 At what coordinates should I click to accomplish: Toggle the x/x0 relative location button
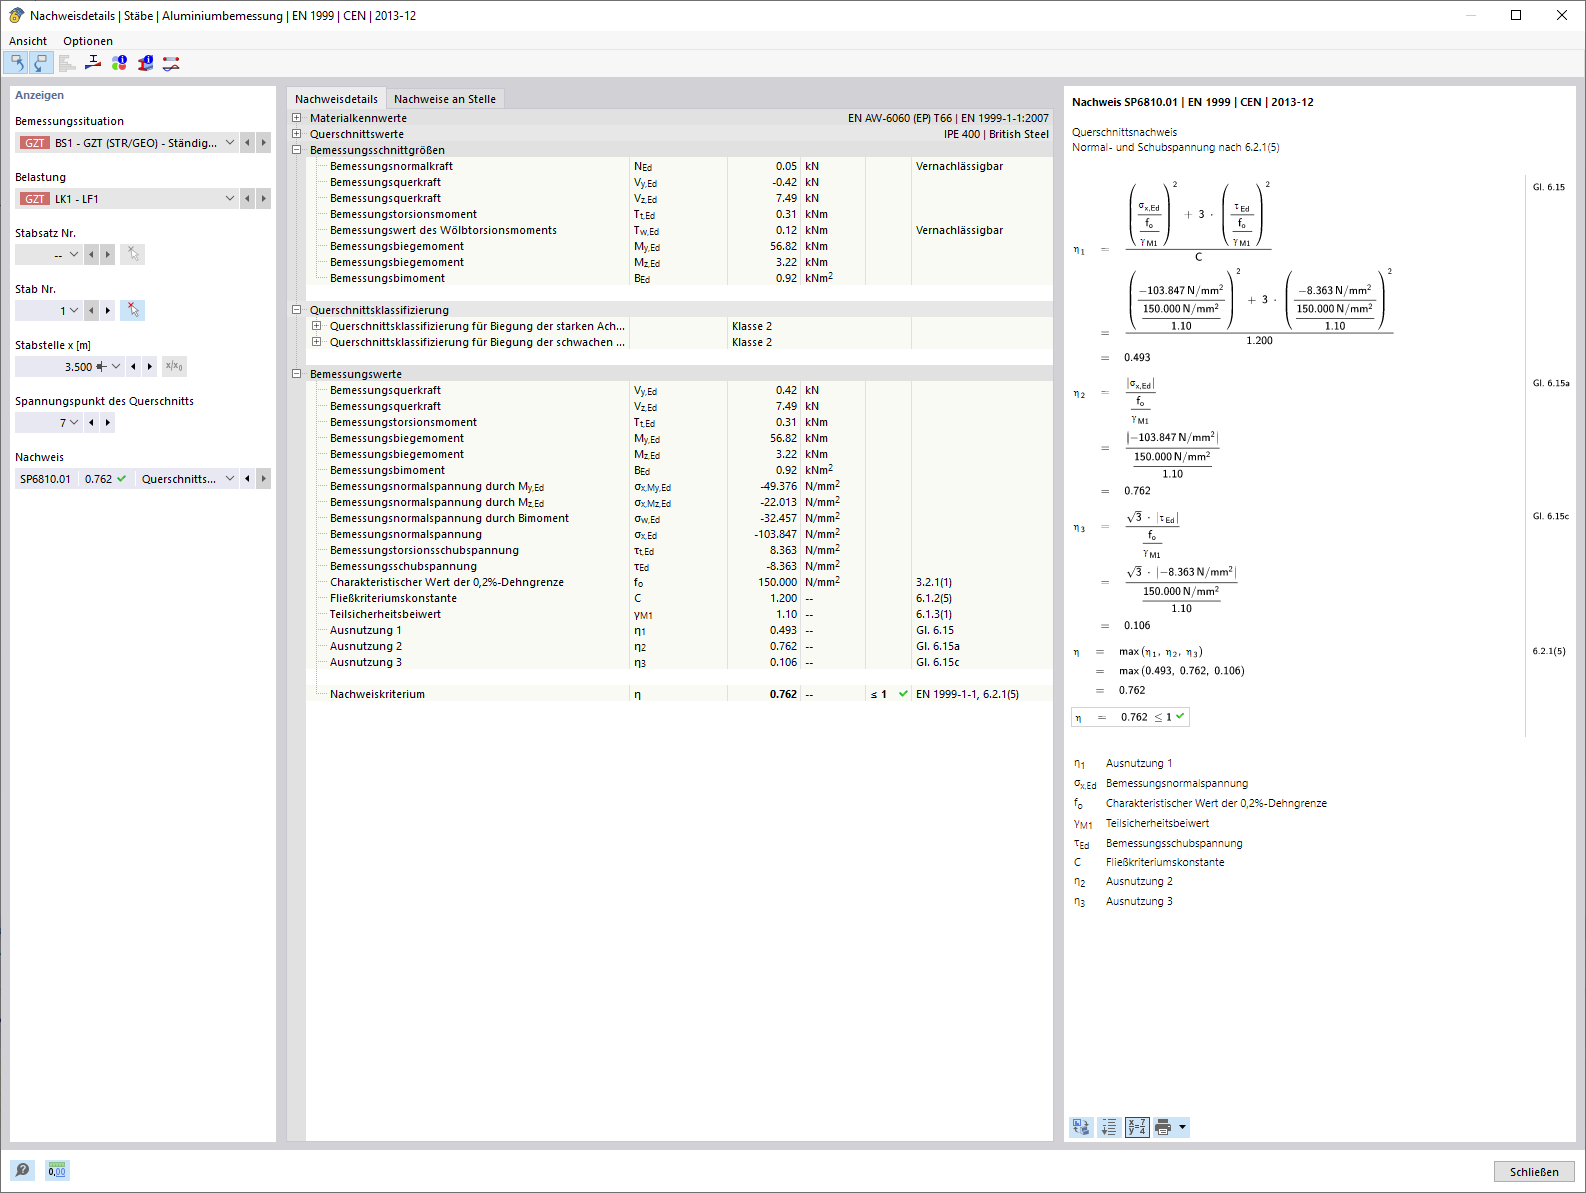pos(174,367)
